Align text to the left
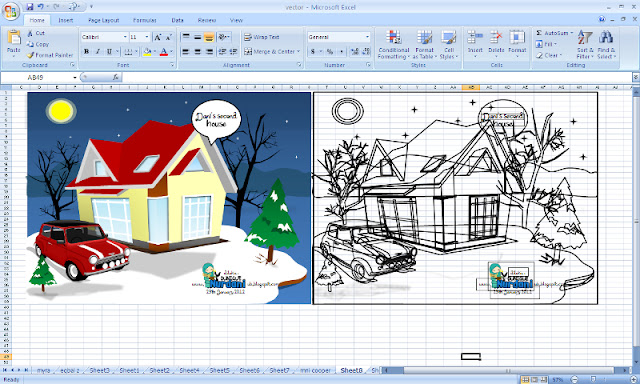This screenshot has height=384, width=640. 186,51
